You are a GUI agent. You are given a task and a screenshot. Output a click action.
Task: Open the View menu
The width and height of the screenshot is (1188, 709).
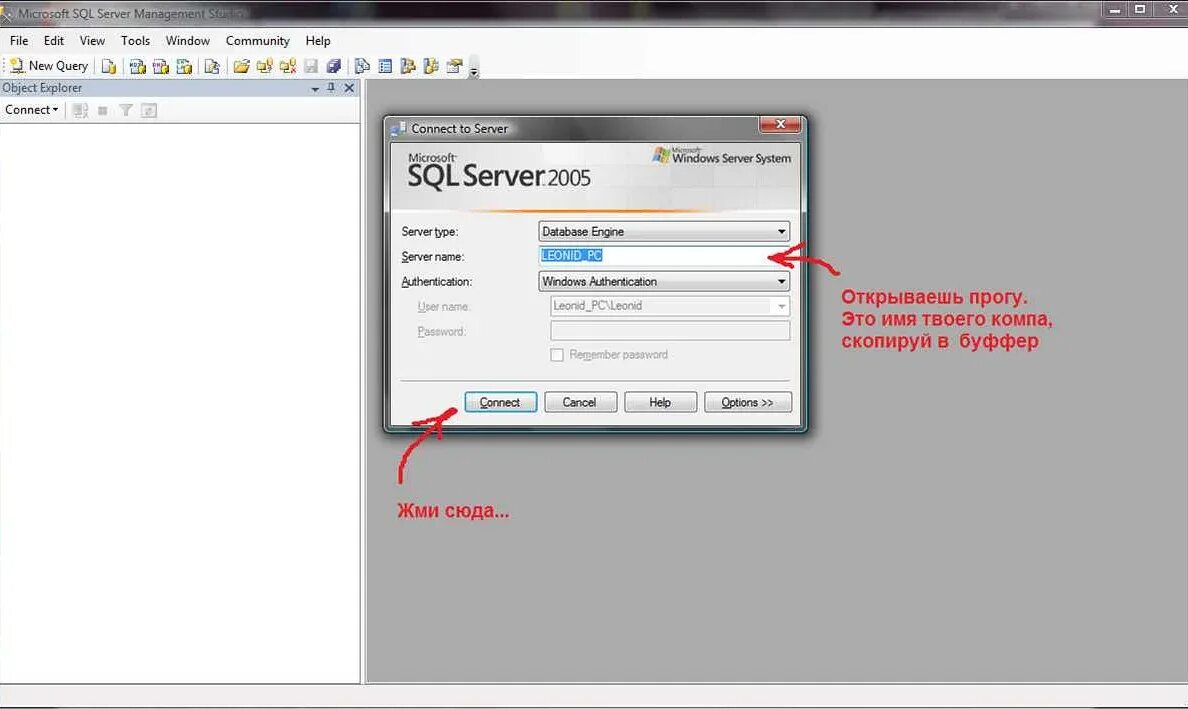coord(92,41)
